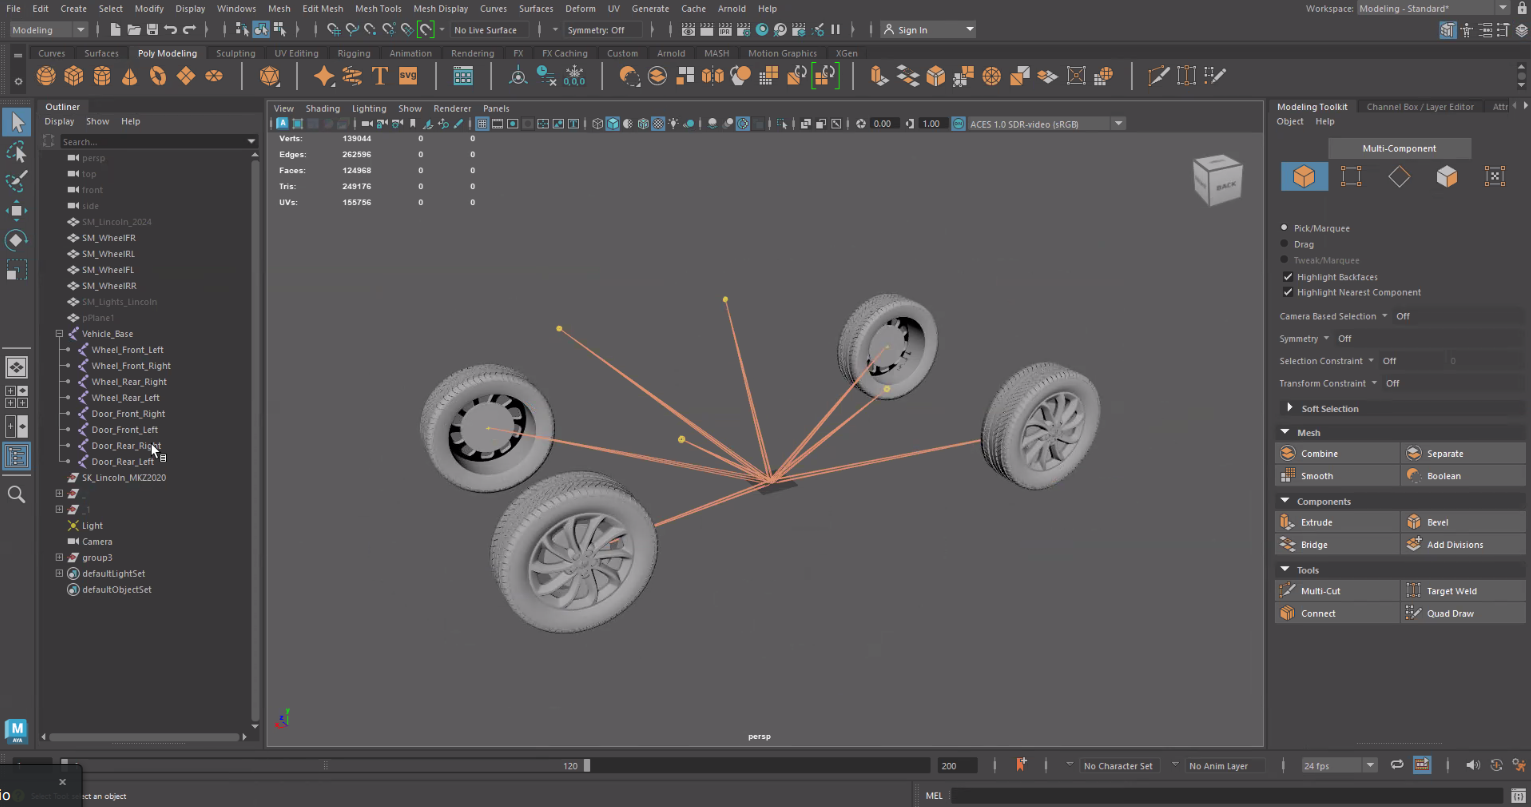Screen dimensions: 1531x807
Task: Click the SVG import shelf icon
Action: tap(407, 76)
